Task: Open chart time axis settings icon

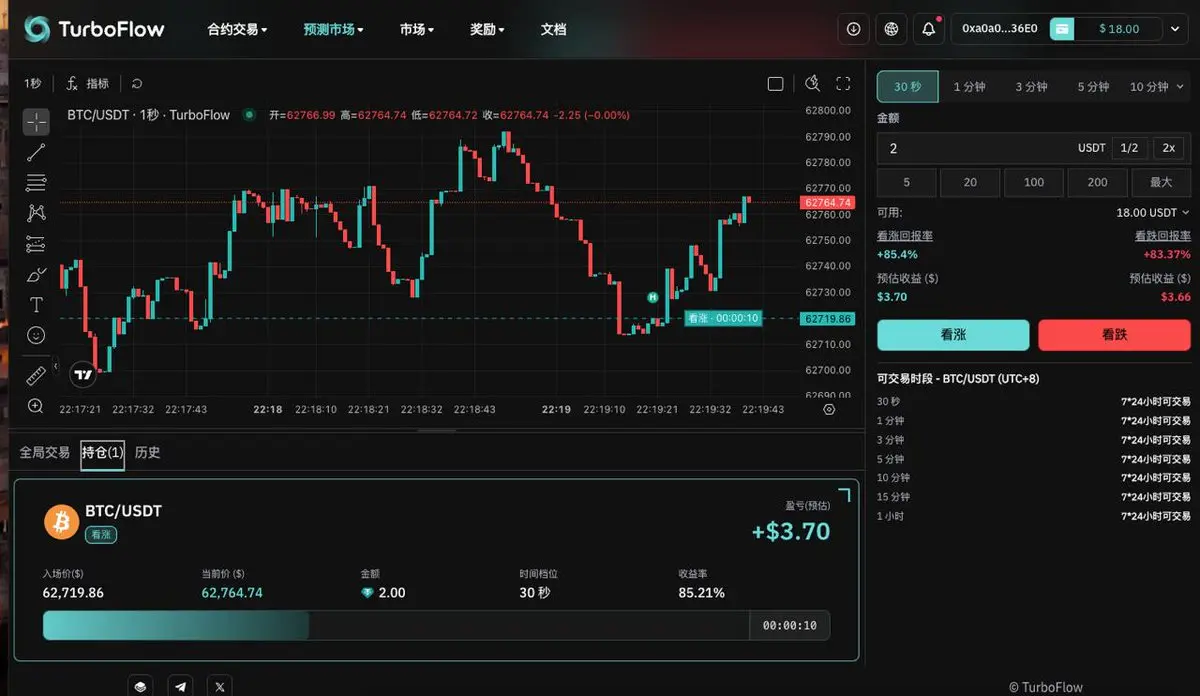Action: pyautogui.click(x=829, y=409)
